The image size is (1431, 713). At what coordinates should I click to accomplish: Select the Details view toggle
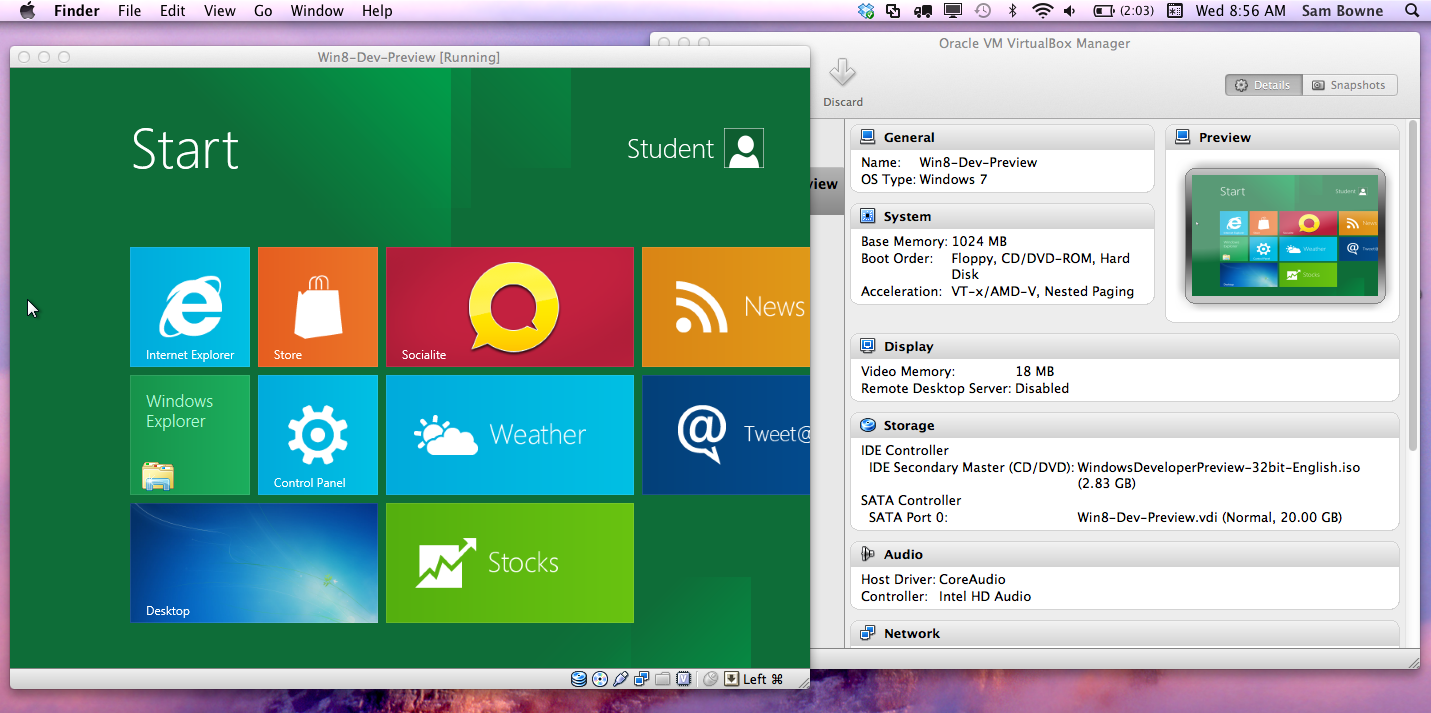pyautogui.click(x=1263, y=85)
